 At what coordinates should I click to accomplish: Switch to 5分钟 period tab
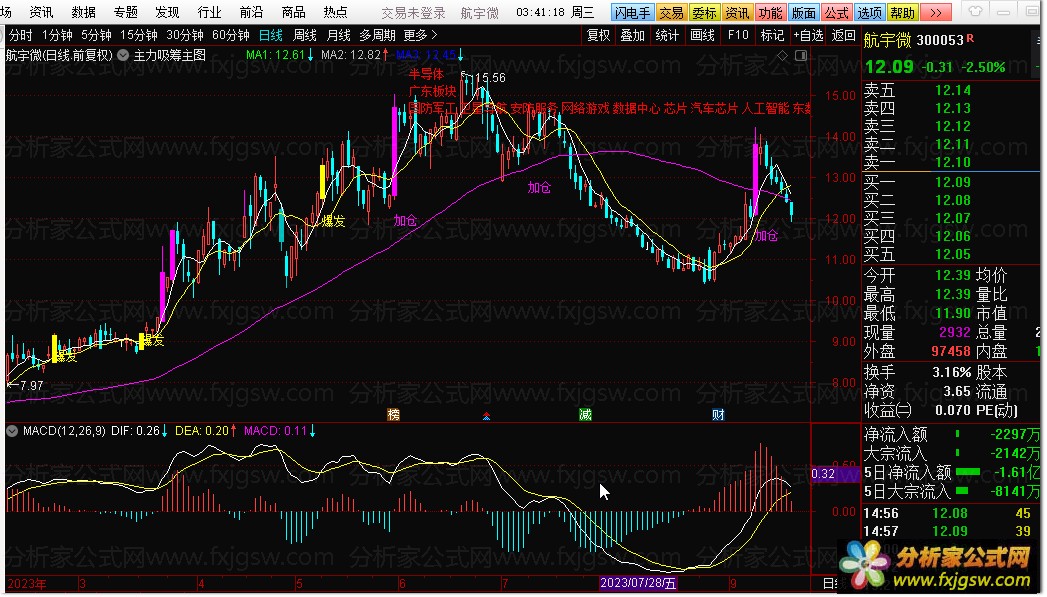pos(96,35)
